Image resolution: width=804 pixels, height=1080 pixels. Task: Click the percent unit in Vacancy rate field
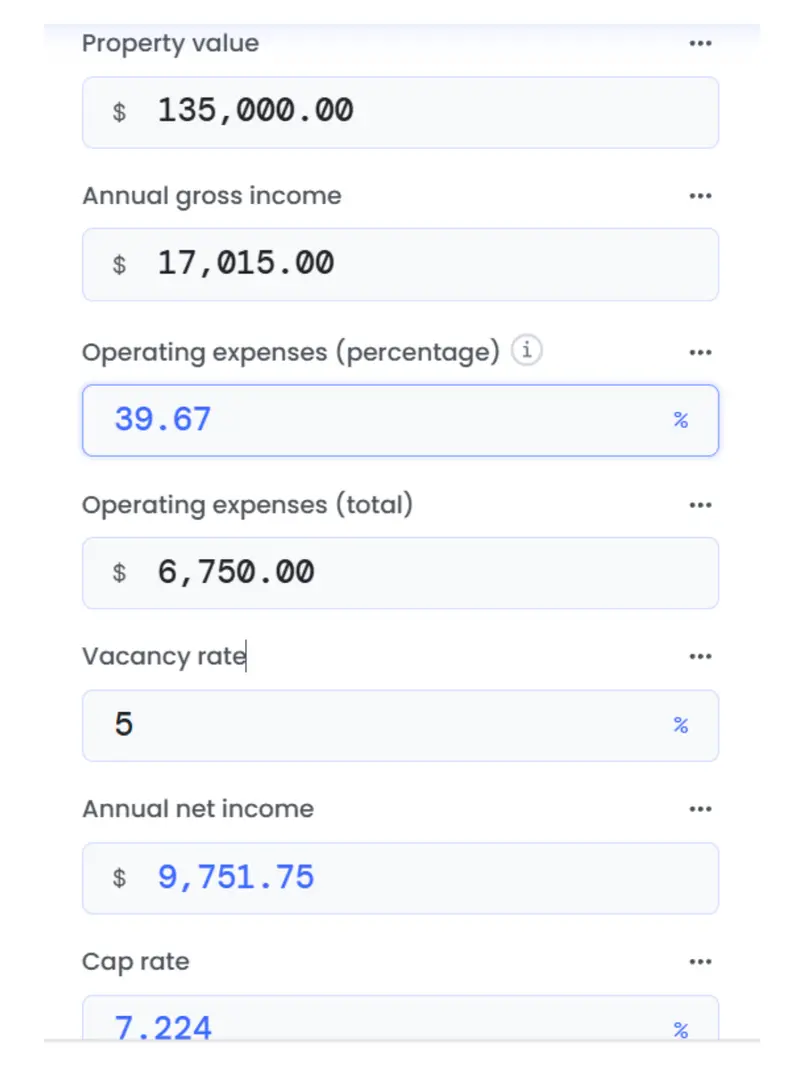click(x=681, y=725)
